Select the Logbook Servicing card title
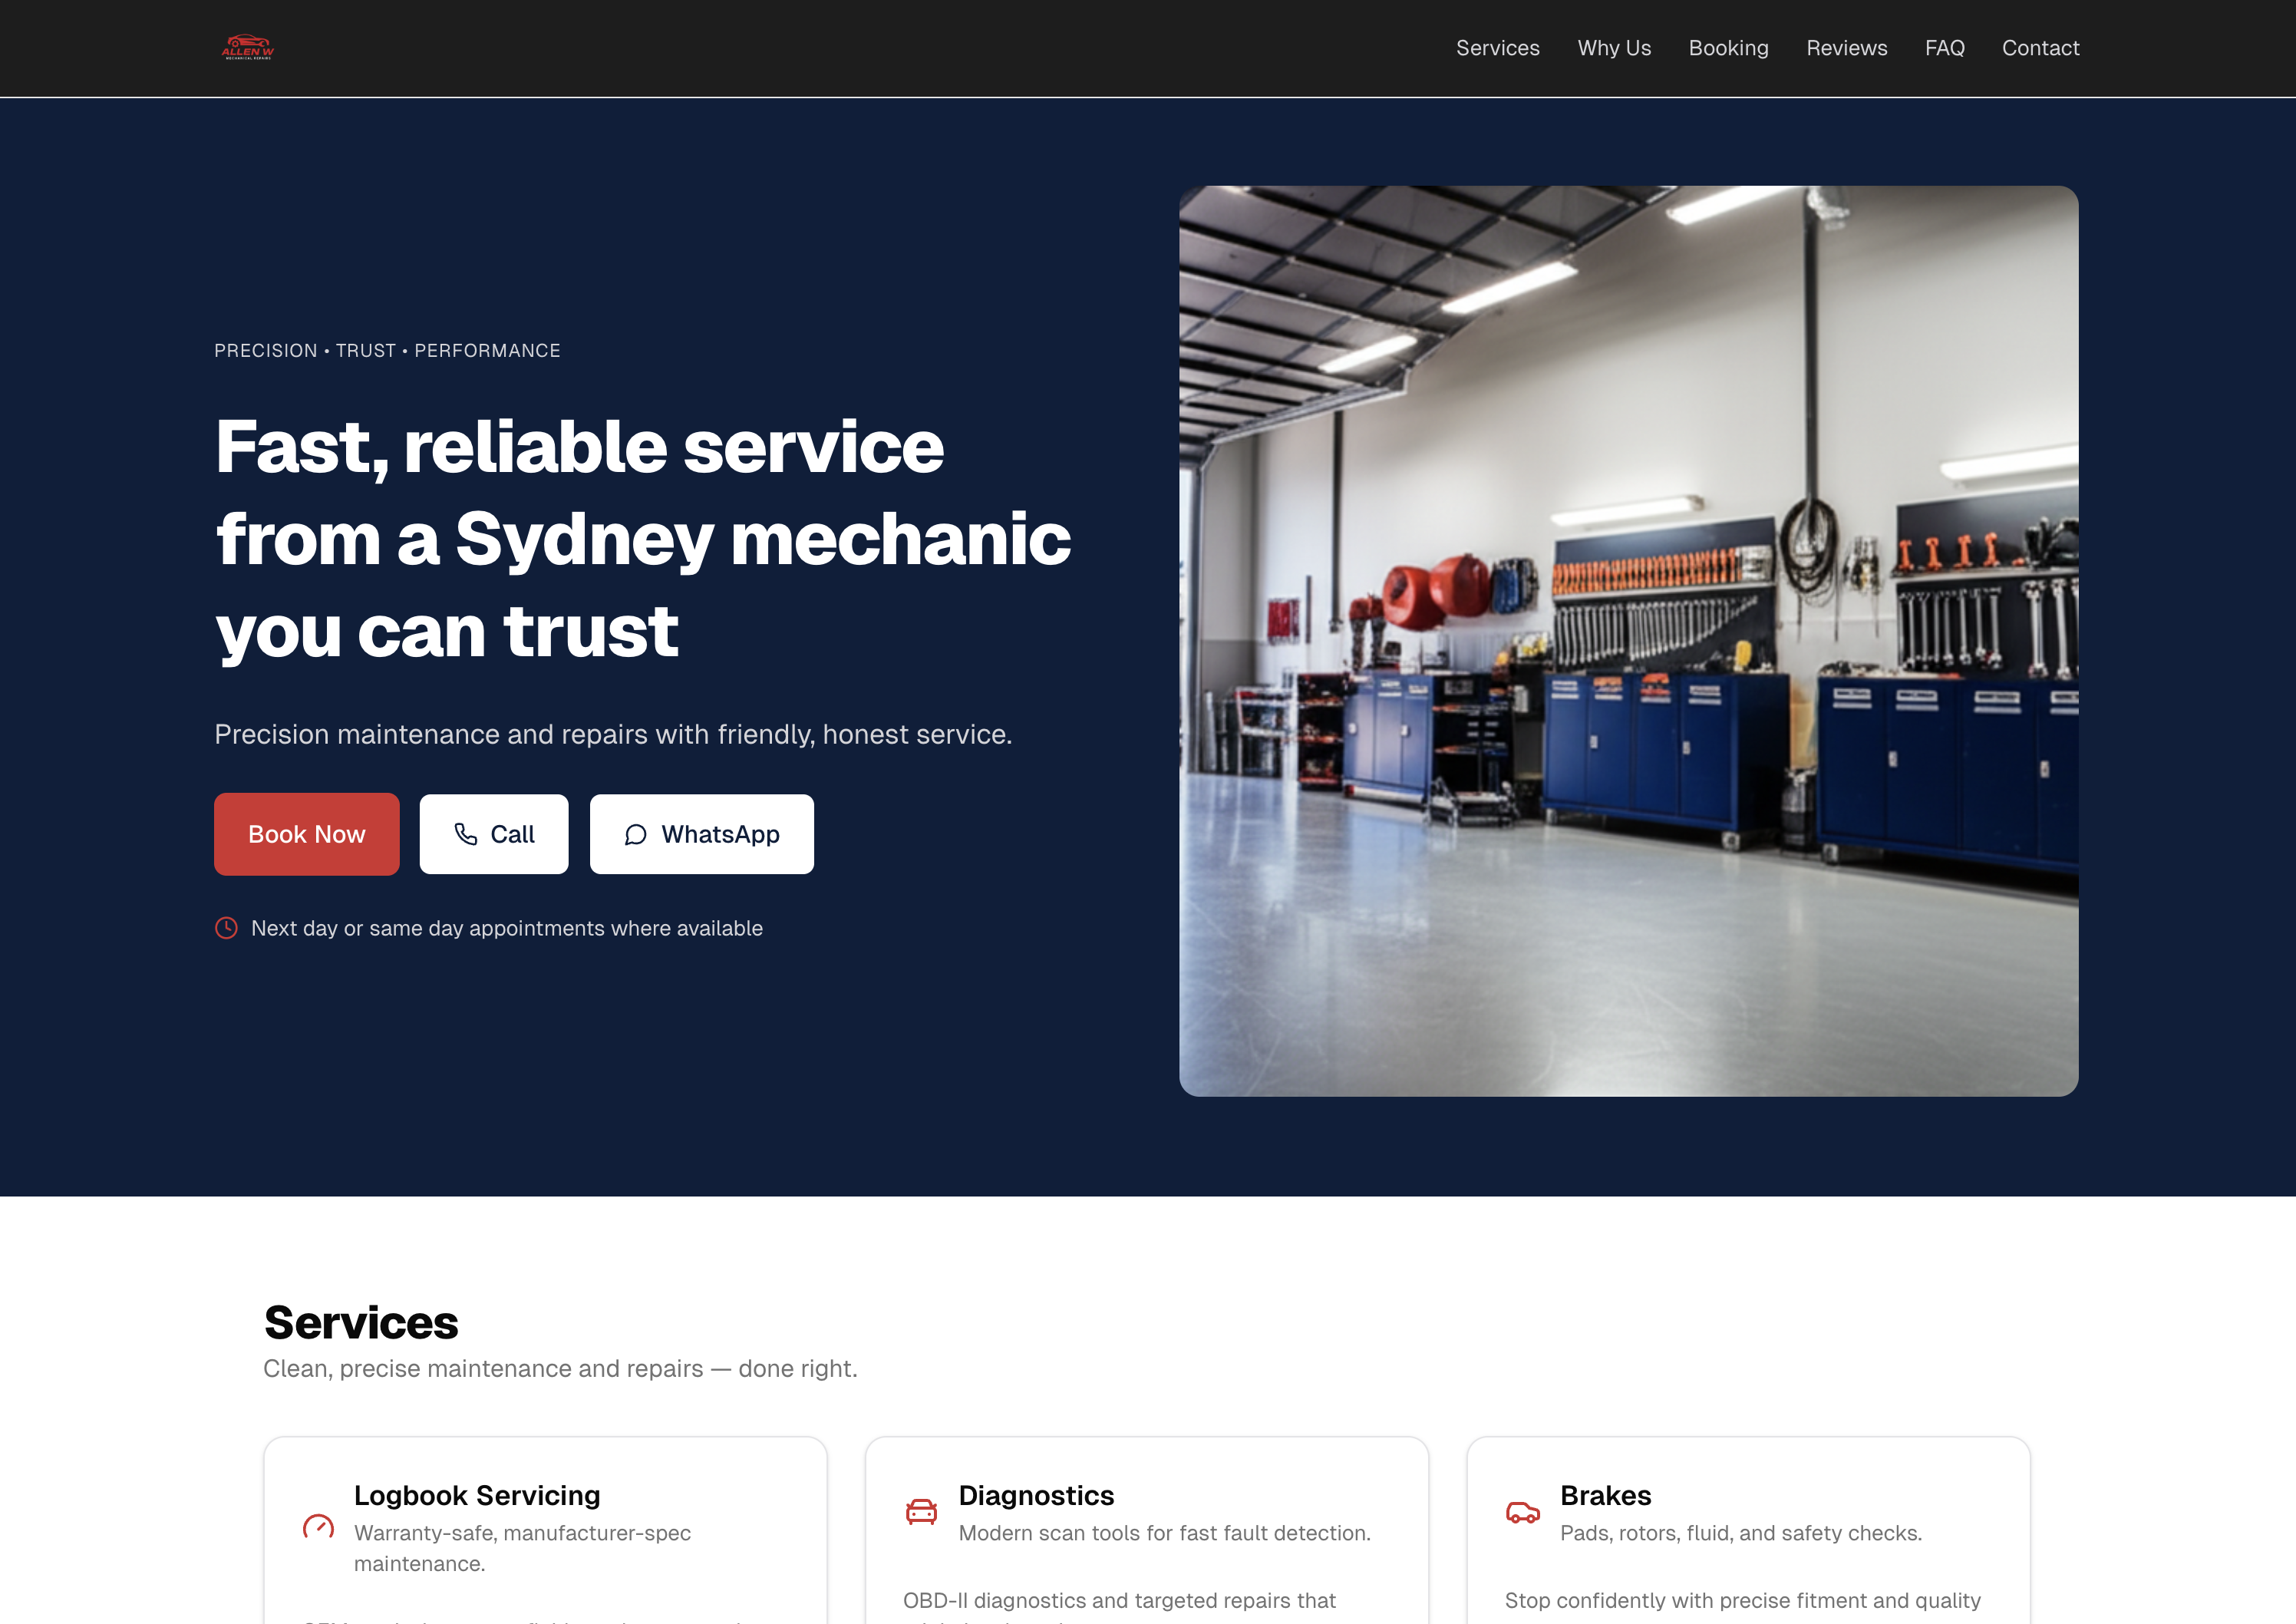Image resolution: width=2296 pixels, height=1624 pixels. tap(477, 1495)
